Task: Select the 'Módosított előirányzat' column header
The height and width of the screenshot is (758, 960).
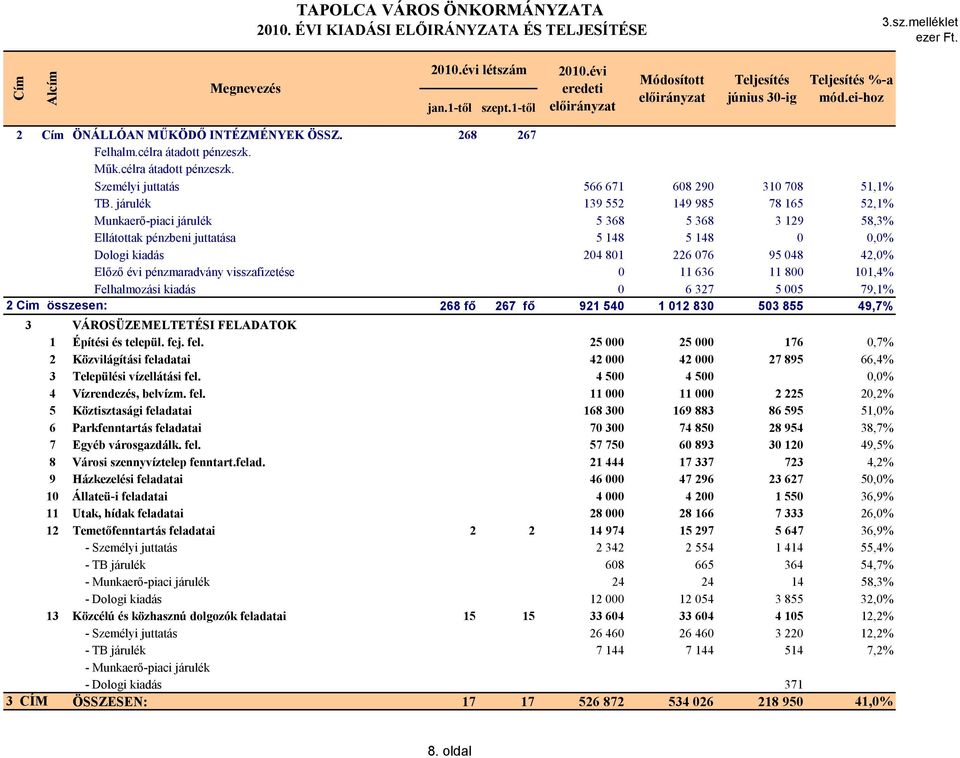Action: pyautogui.click(x=672, y=89)
